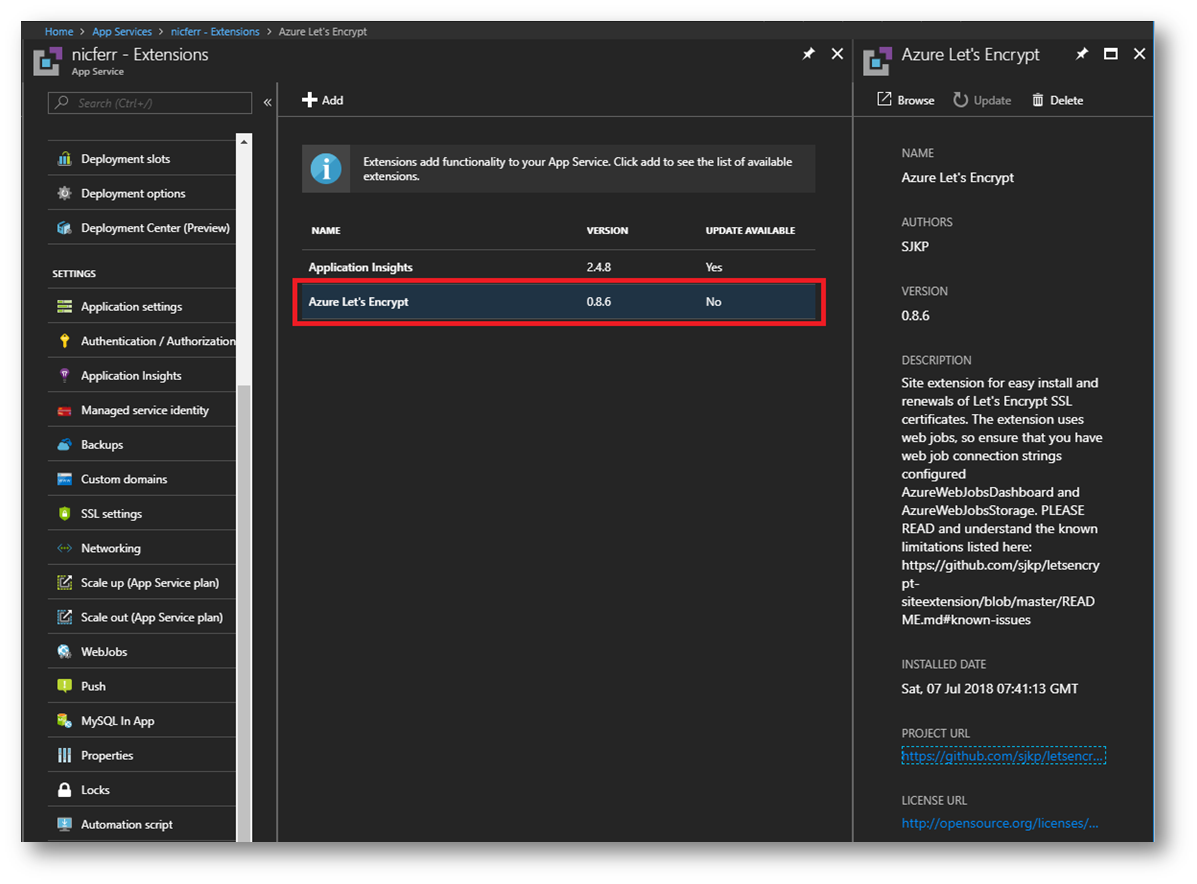Viewport: 1197px width, 884px height.
Task: Open Networking menu item
Action: (x=142, y=548)
